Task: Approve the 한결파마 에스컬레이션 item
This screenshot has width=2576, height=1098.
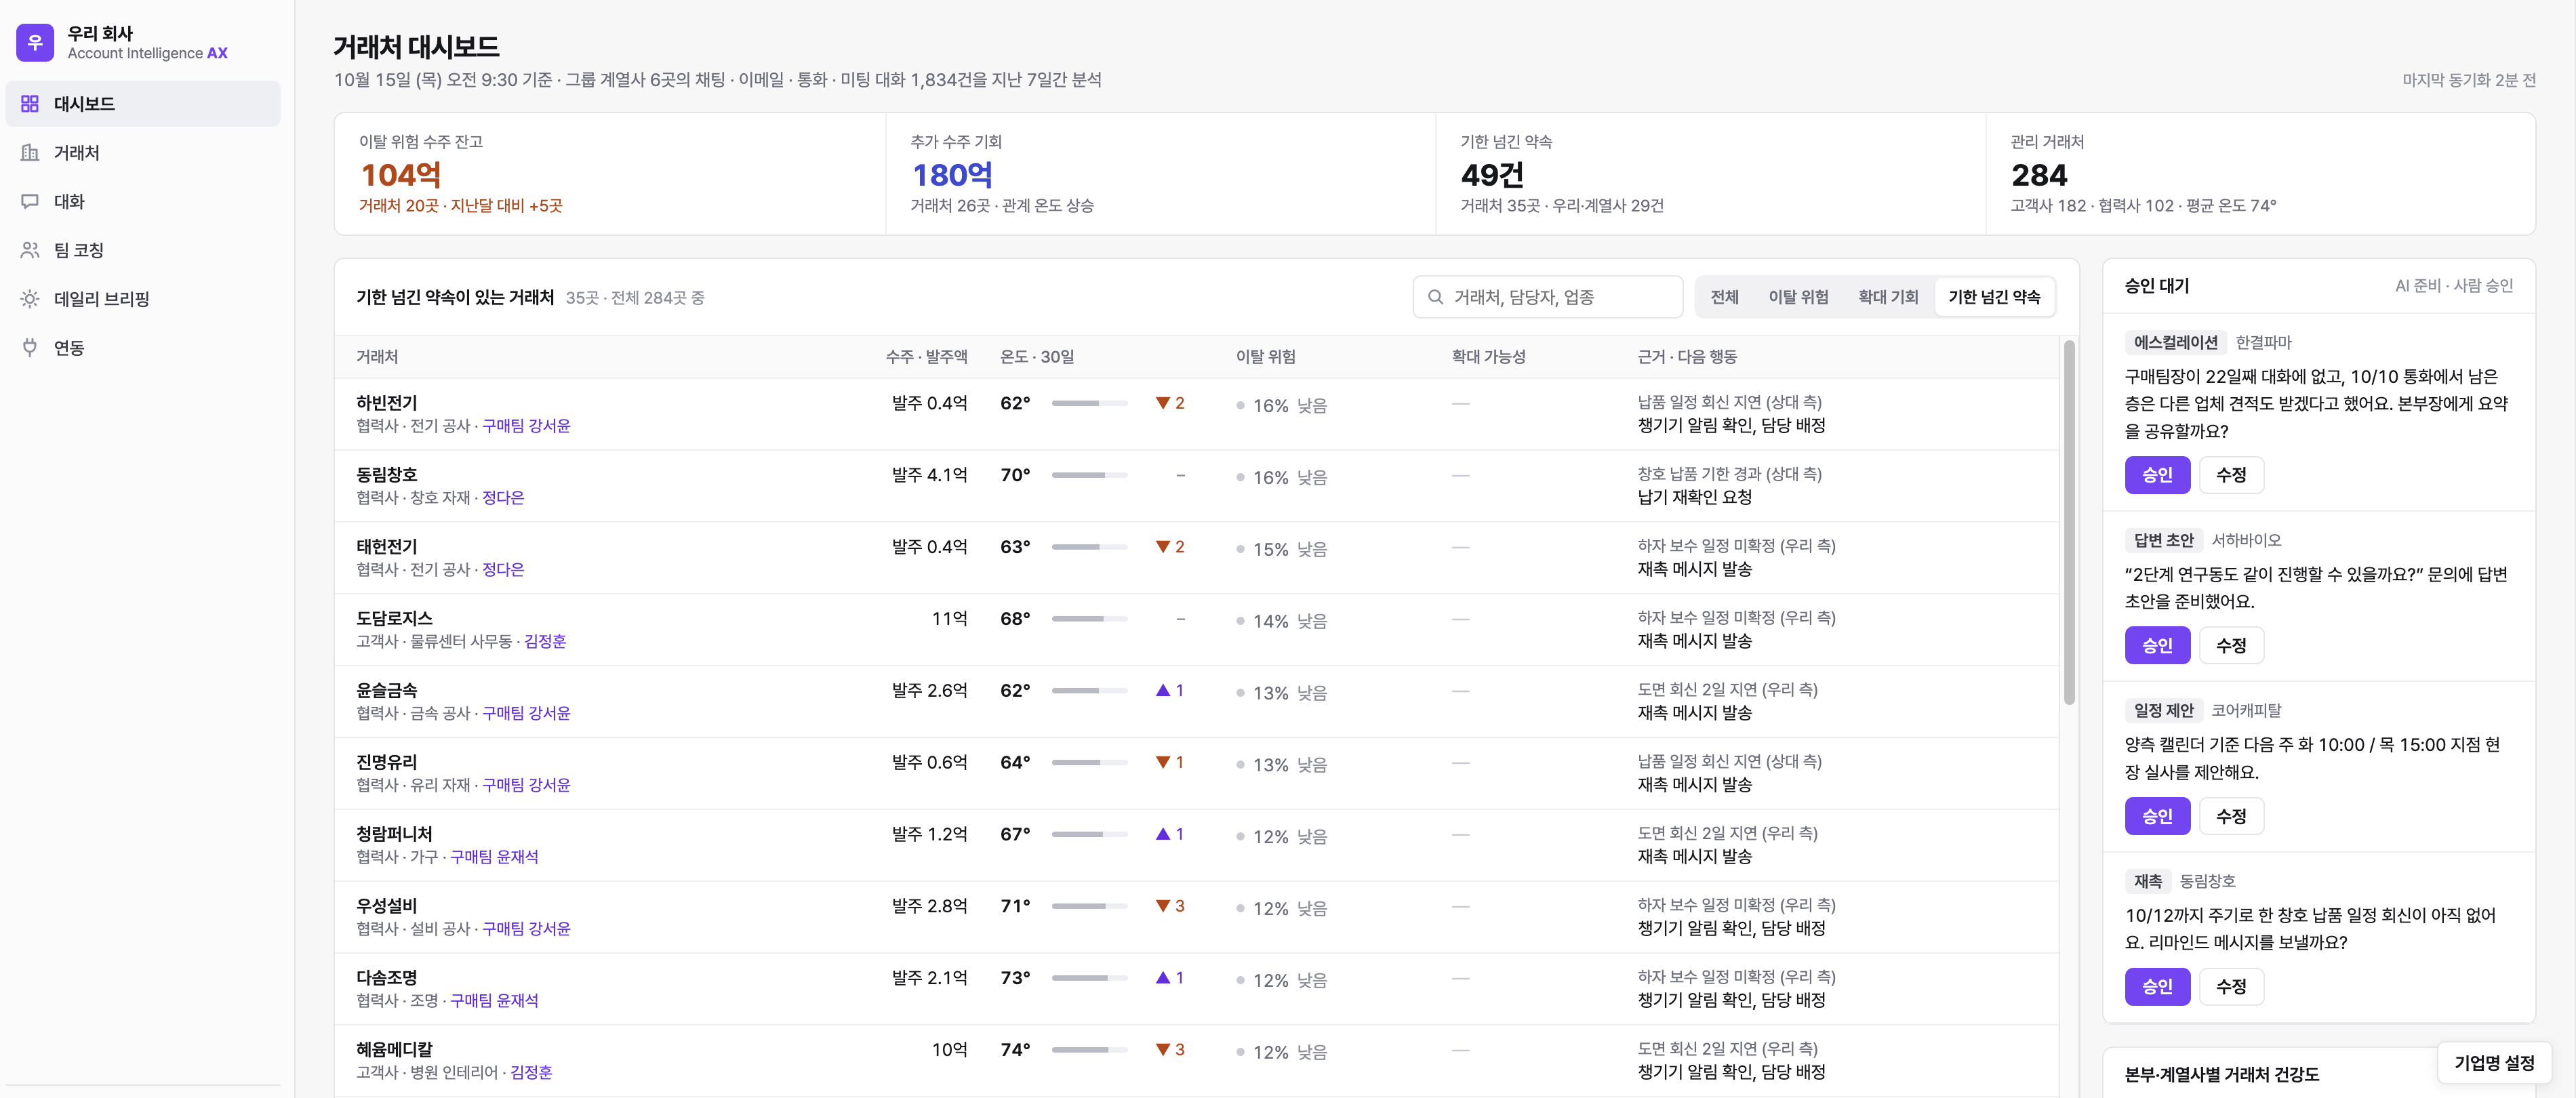Action: [2157, 475]
